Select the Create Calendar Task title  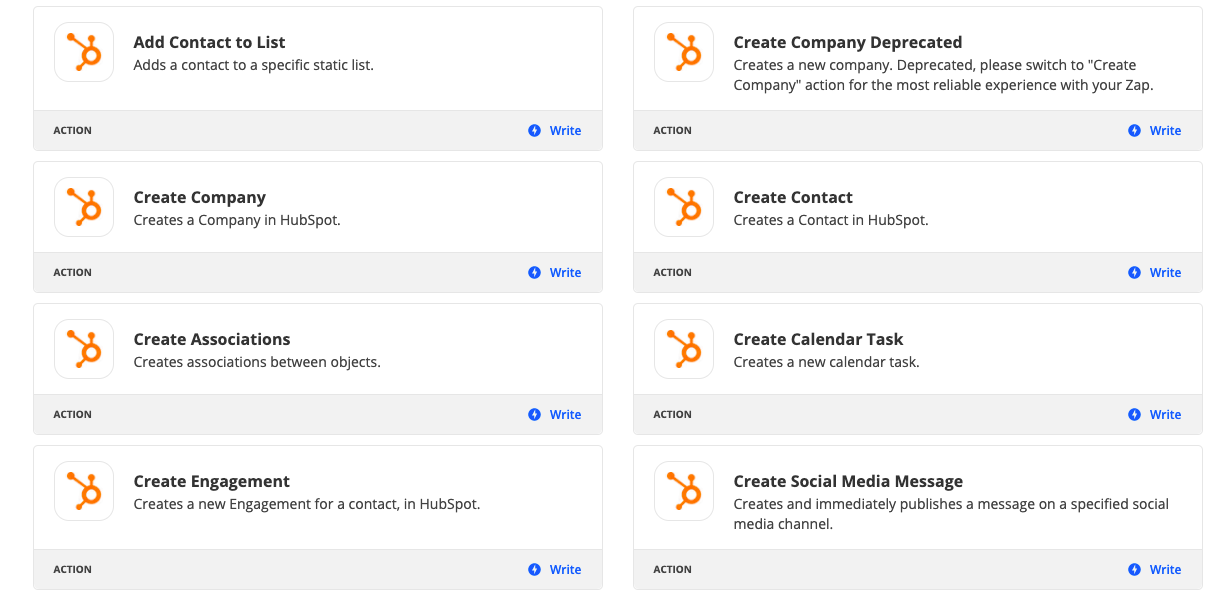pos(818,340)
